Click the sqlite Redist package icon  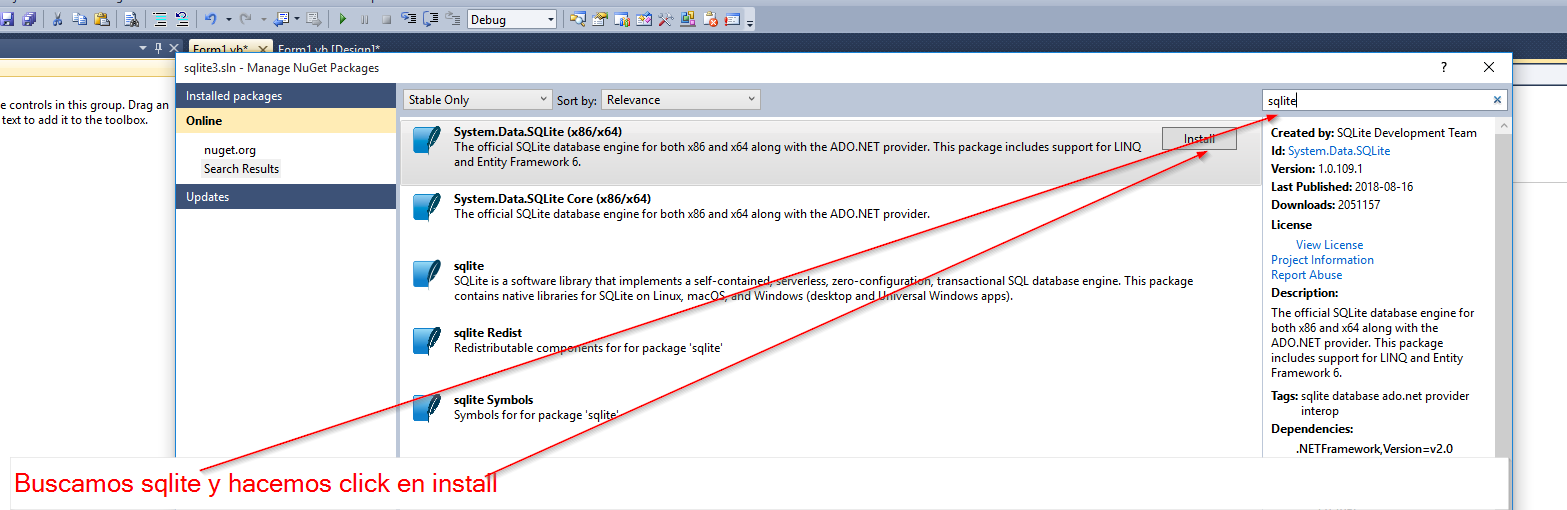point(427,341)
